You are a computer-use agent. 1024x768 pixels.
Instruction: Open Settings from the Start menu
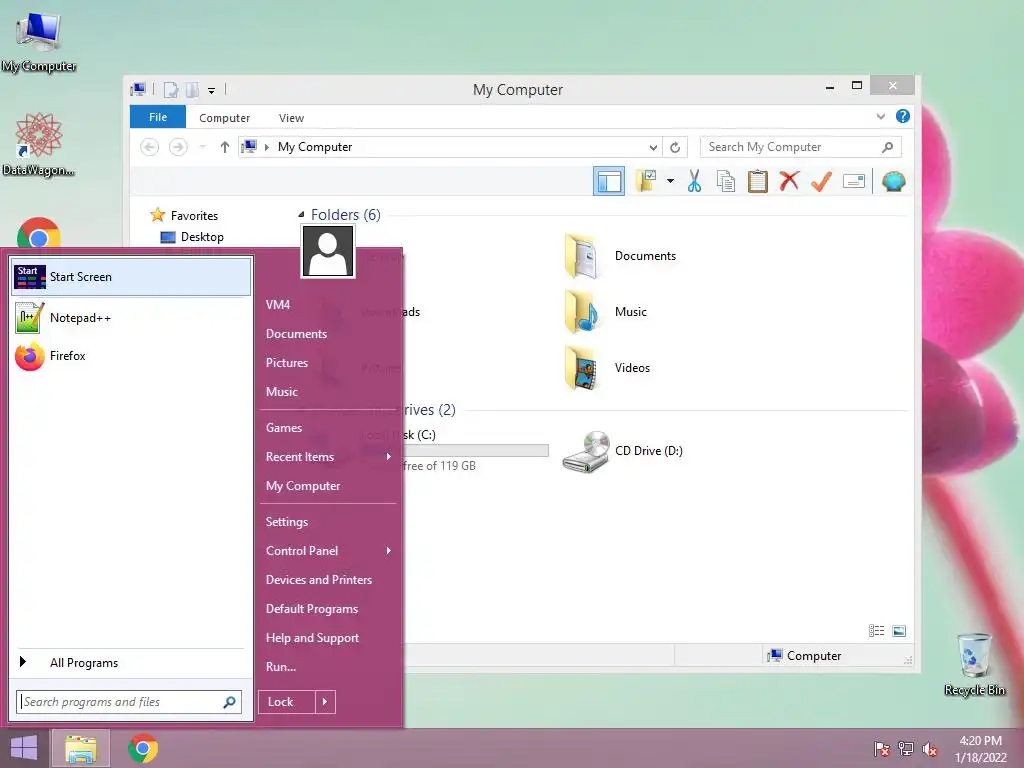tap(287, 522)
